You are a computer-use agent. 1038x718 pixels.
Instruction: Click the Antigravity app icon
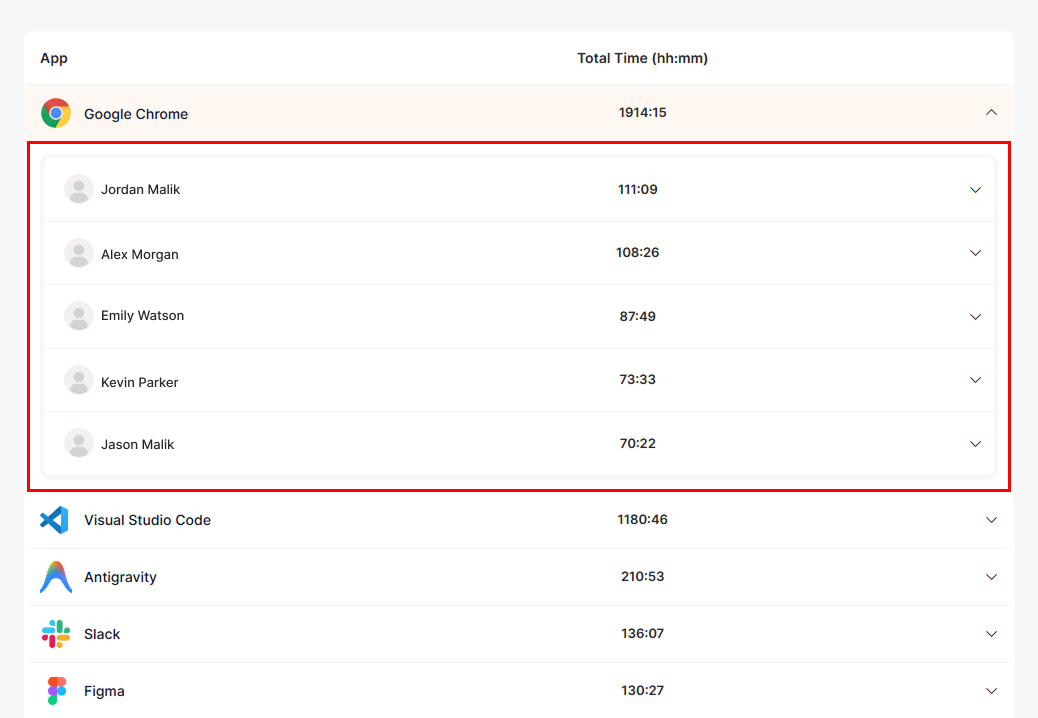coord(56,577)
